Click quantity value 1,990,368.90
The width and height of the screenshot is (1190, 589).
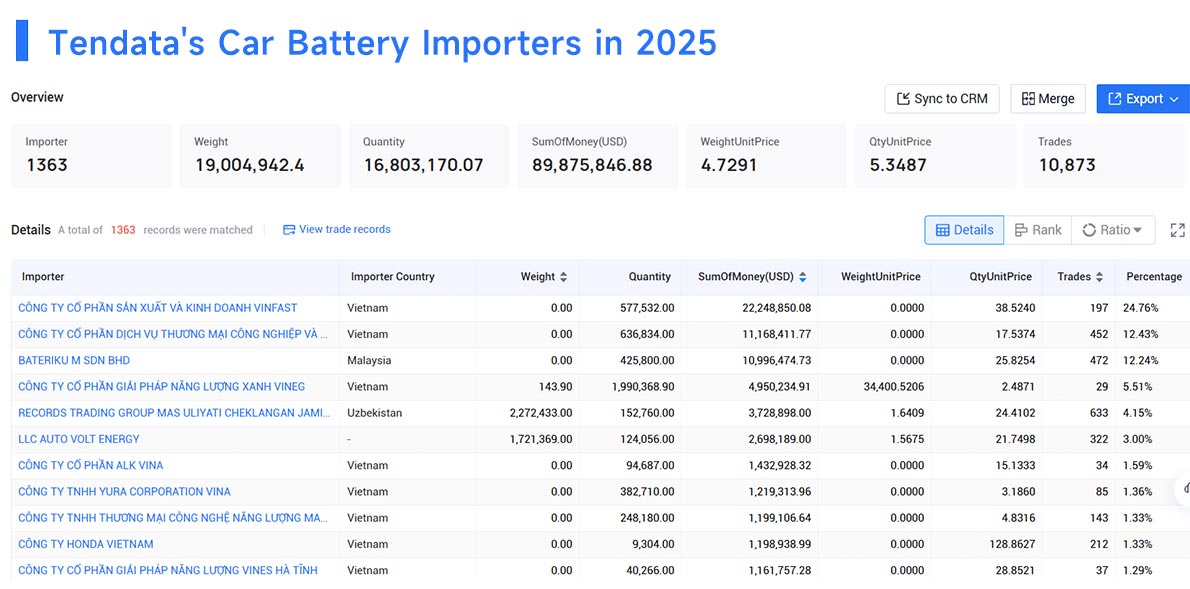(643, 386)
